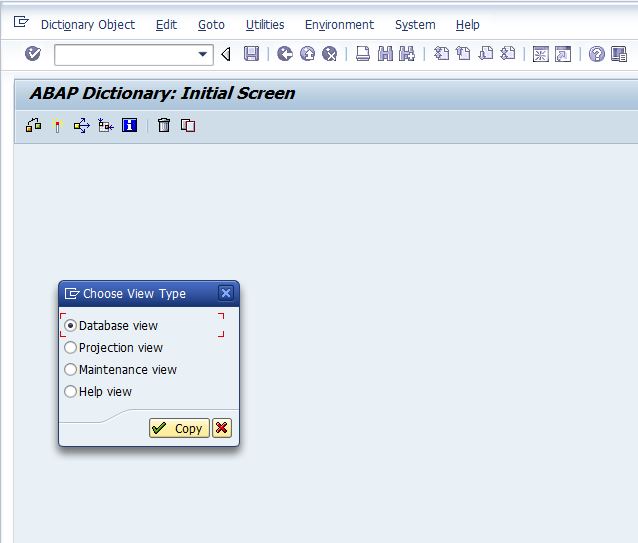Click the Find binoculars icon
638x543 pixels.
pos(385,54)
